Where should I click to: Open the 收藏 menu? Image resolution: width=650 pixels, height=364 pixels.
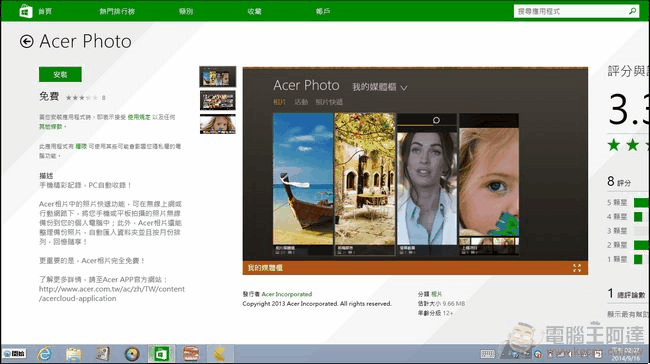coord(254,11)
